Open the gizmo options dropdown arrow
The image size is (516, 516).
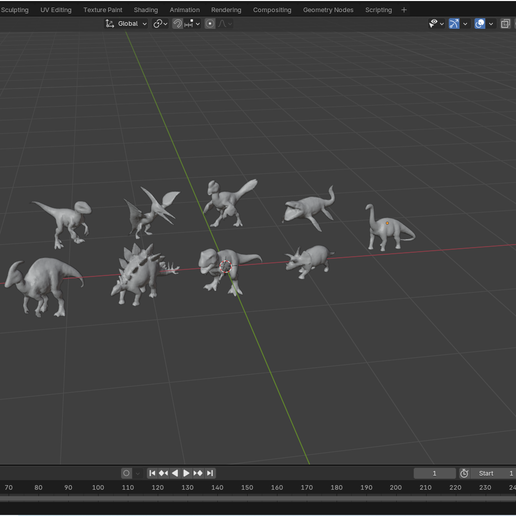[465, 24]
